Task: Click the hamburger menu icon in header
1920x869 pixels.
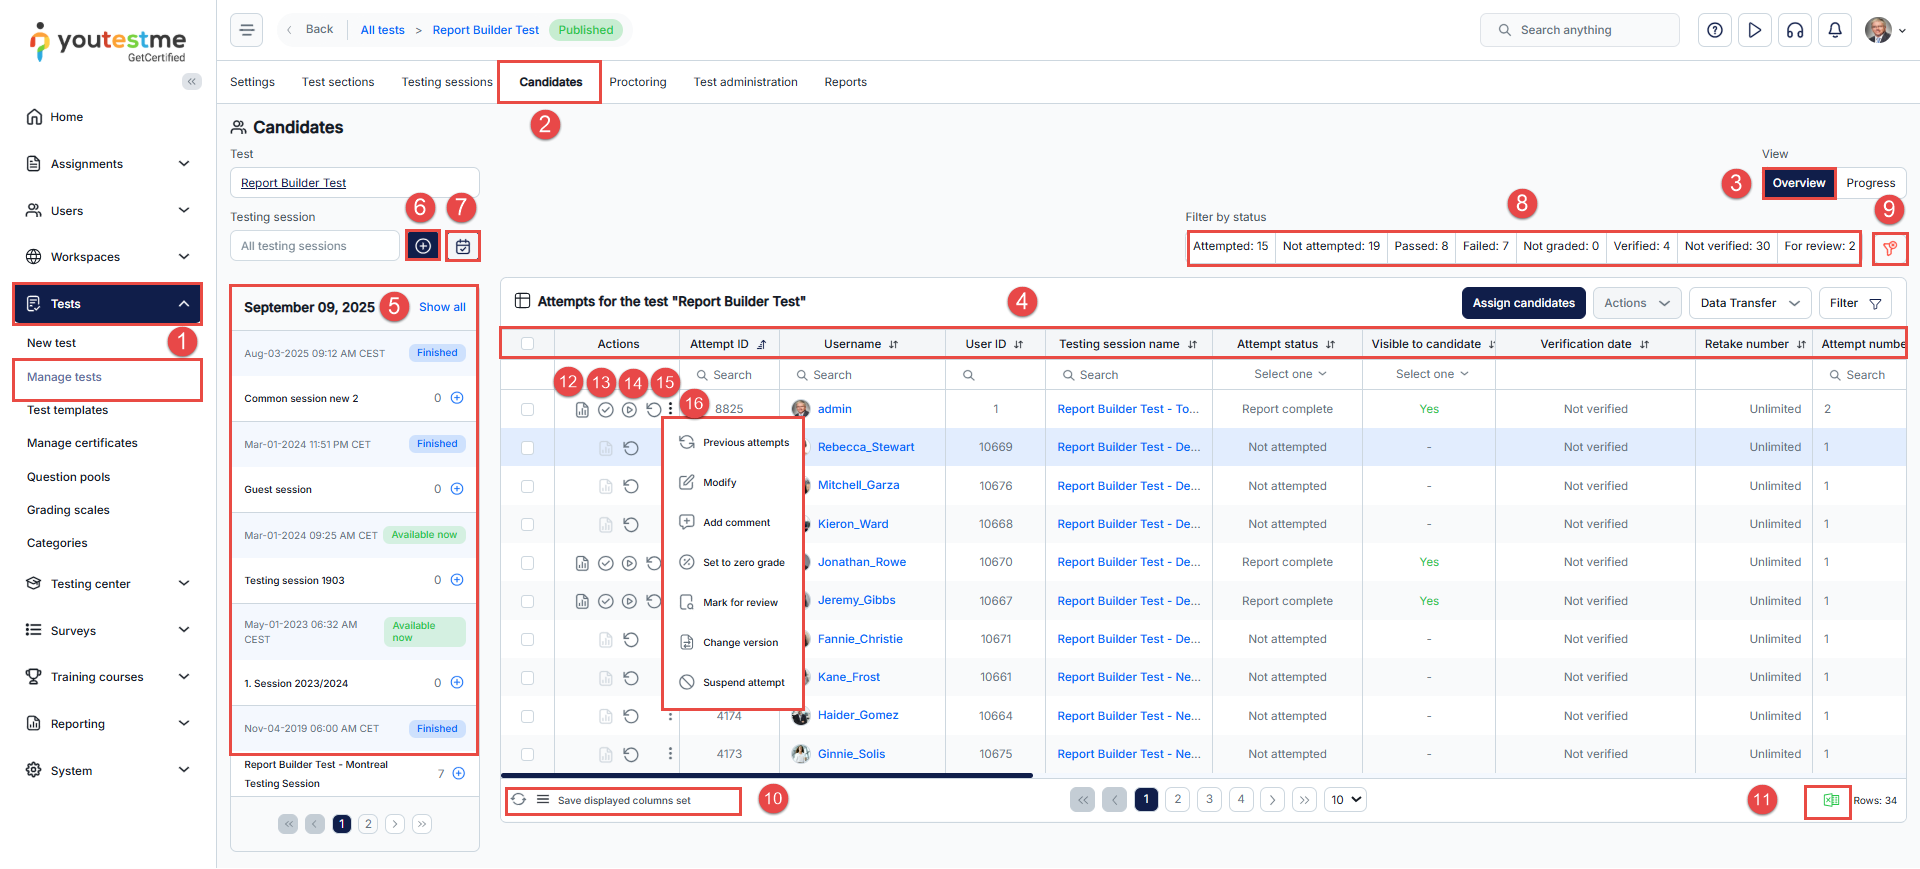Action: coord(247,30)
